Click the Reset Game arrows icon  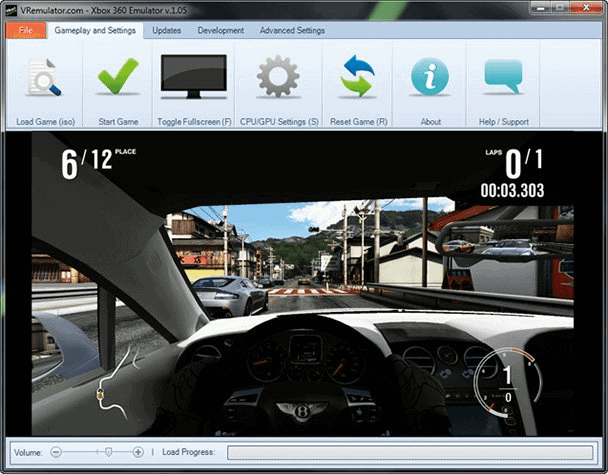coord(356,77)
